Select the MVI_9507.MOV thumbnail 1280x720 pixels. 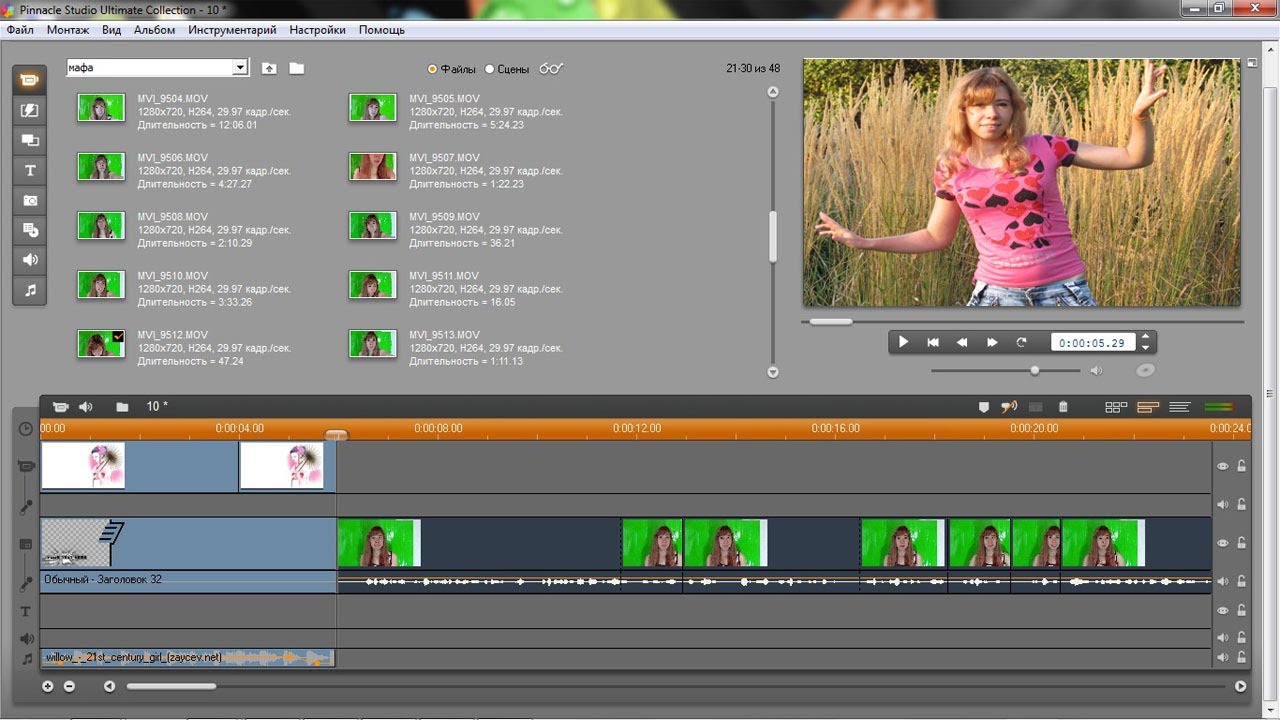[372, 166]
